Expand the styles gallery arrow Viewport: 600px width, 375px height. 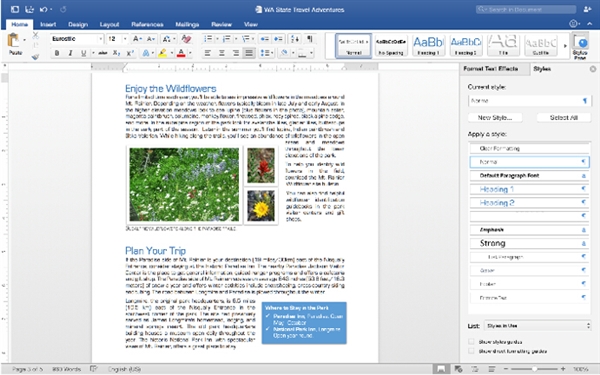pos(565,46)
